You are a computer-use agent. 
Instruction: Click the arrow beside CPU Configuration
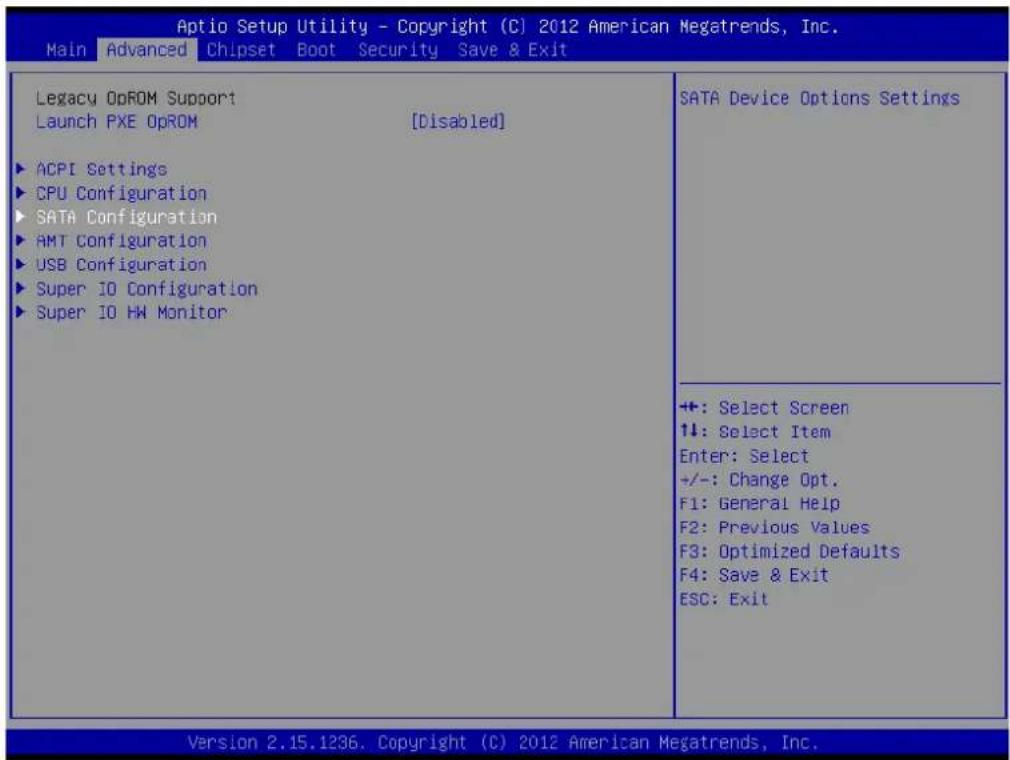(x=21, y=193)
